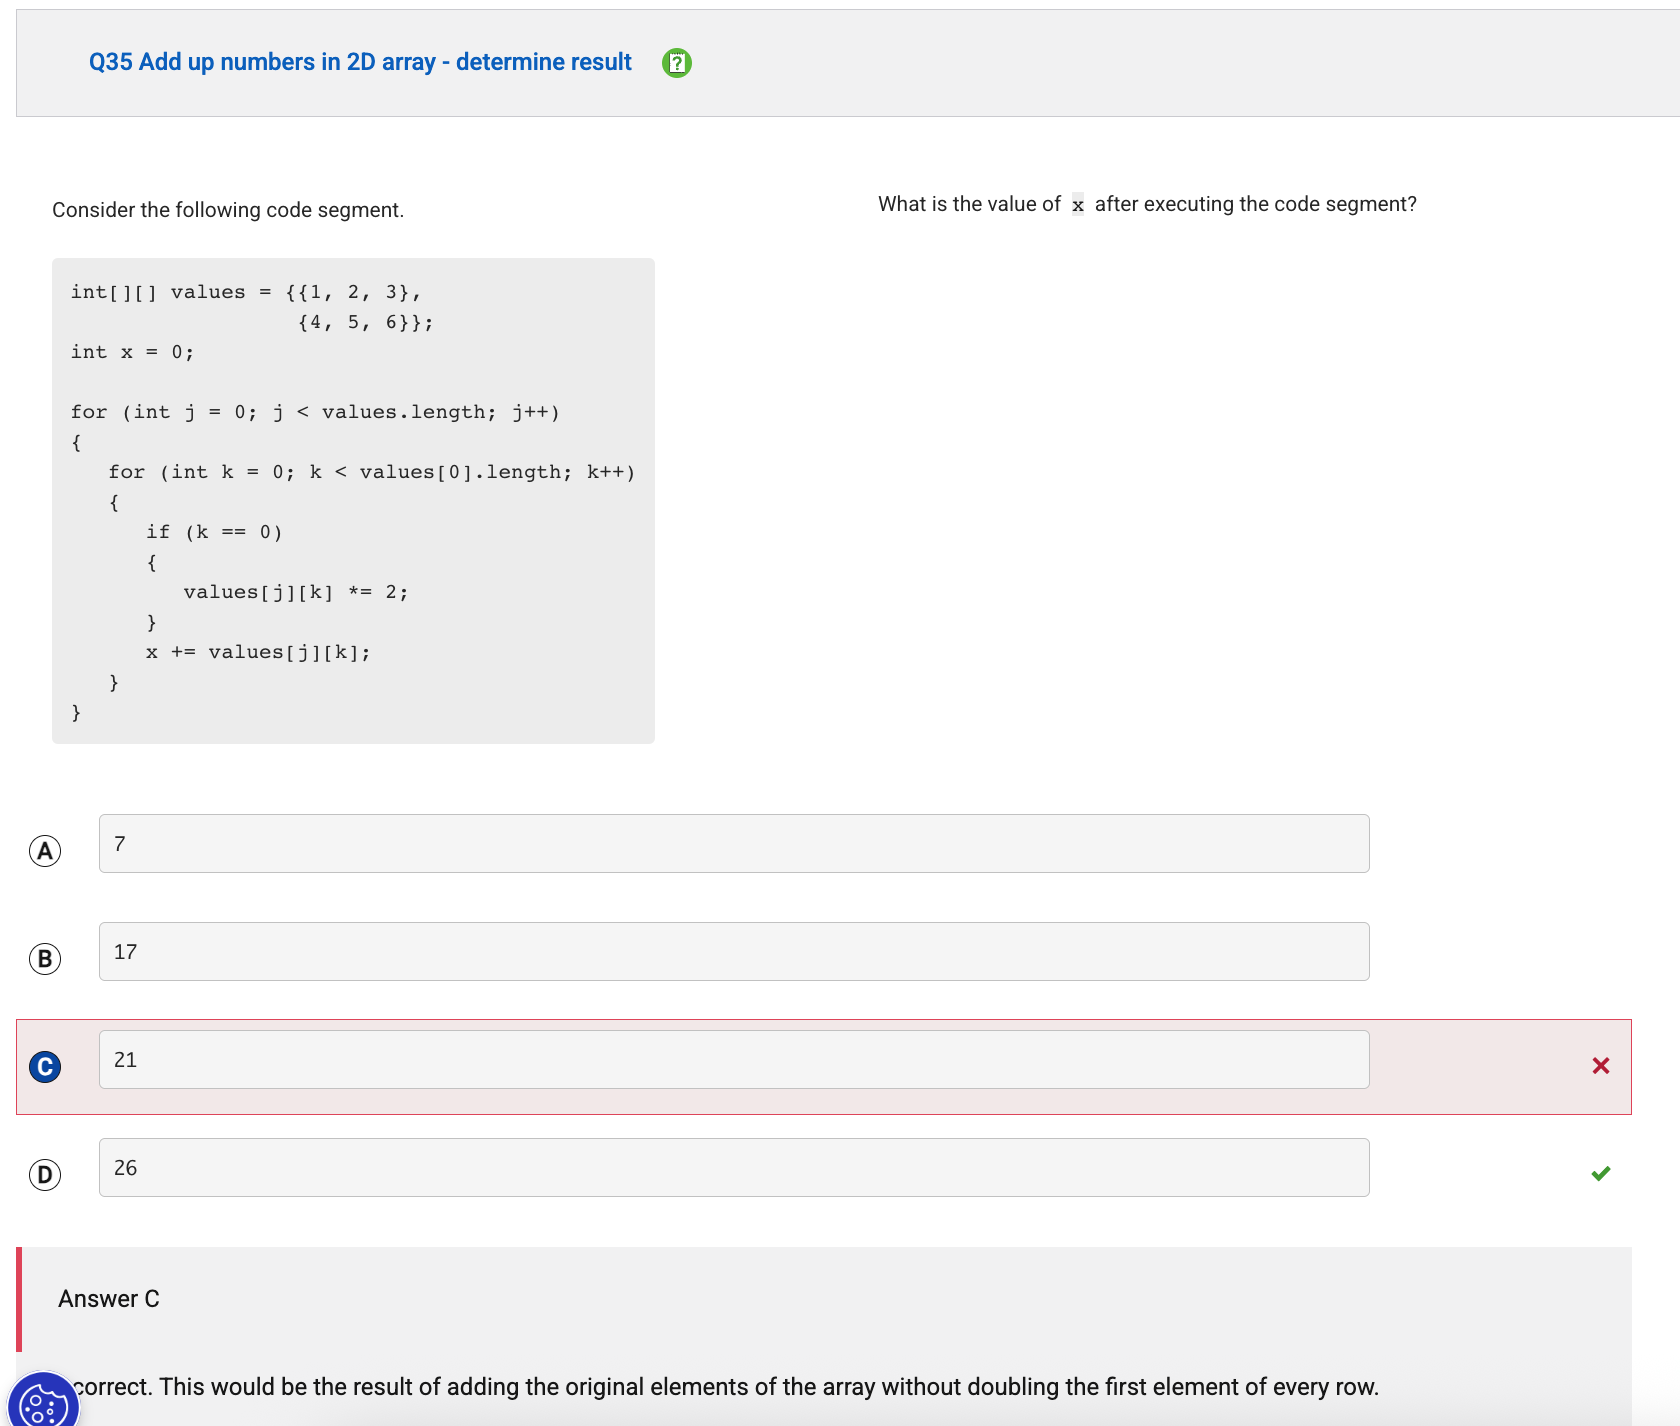Image resolution: width=1680 pixels, height=1426 pixels.
Task: Click the answer box containing 7
Action: (733, 844)
